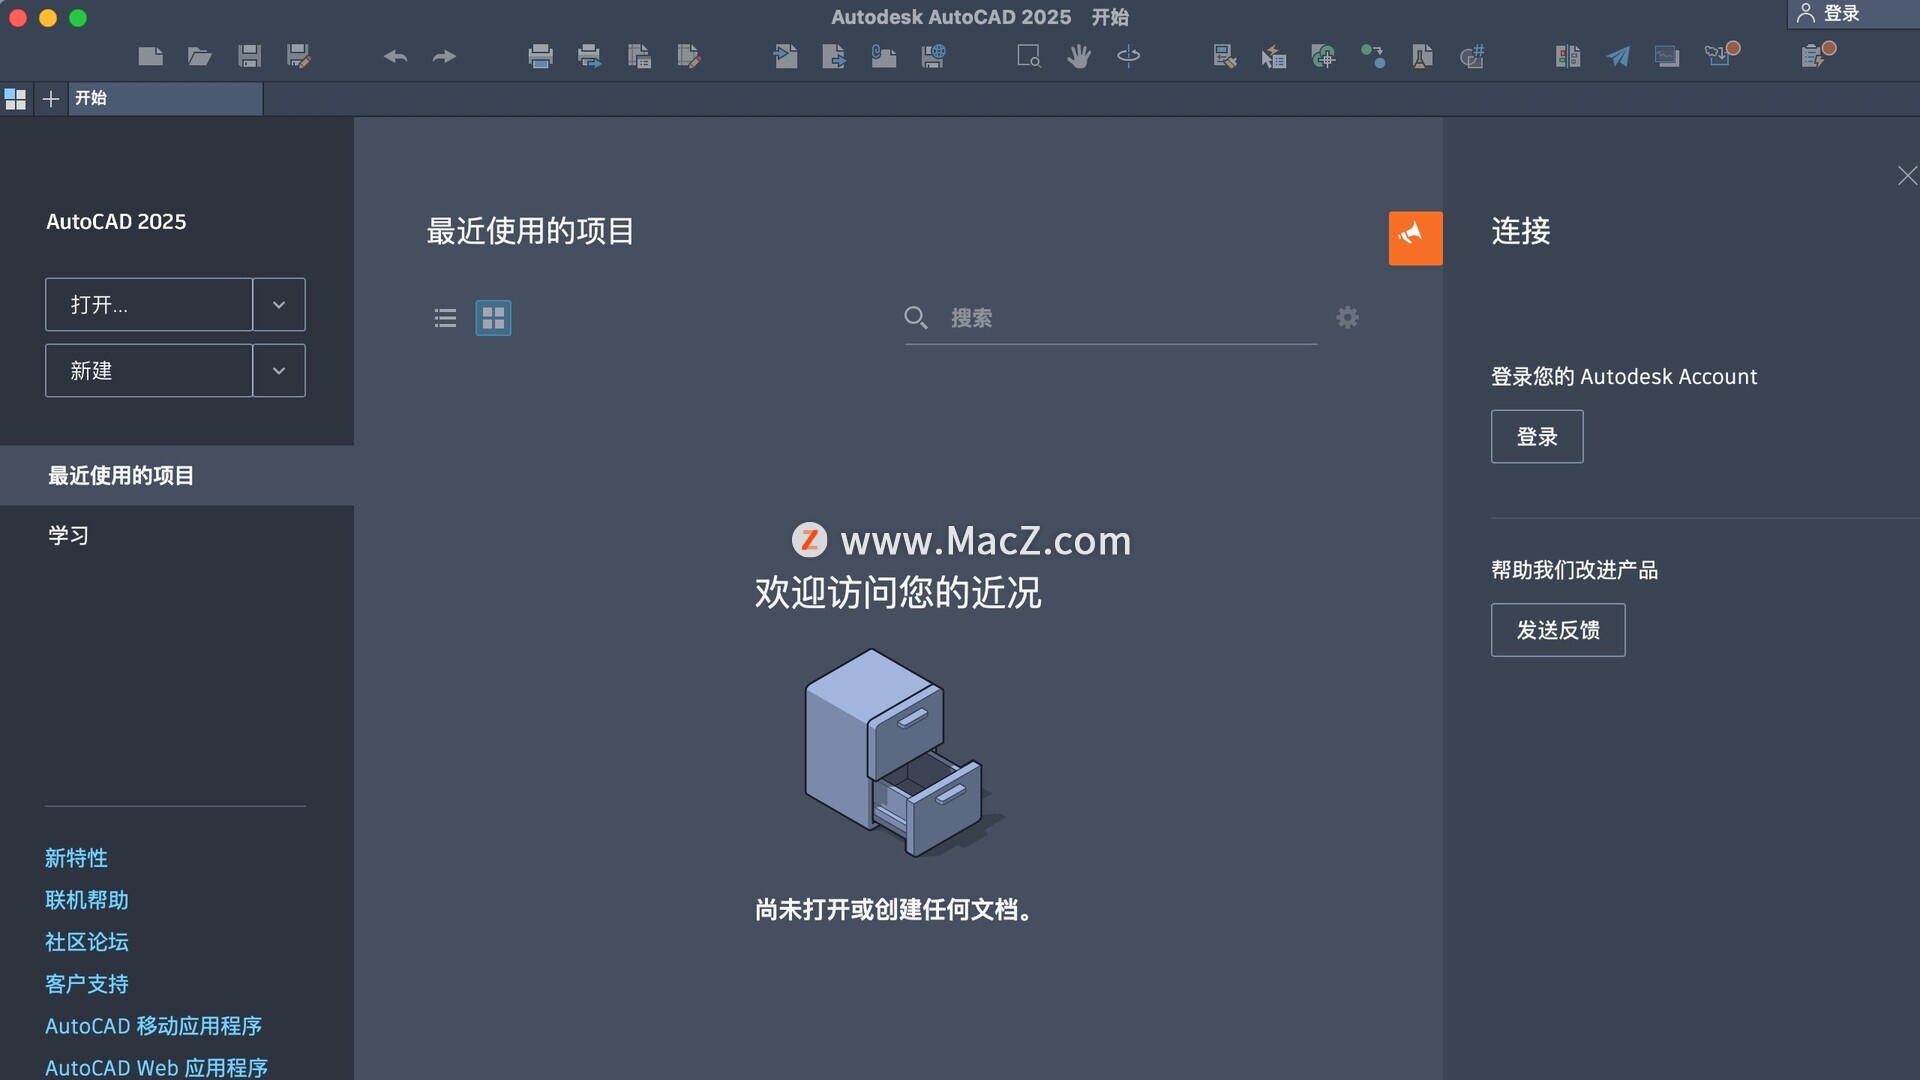1920x1080 pixels.
Task: Click the 发送反馈 button
Action: (1557, 630)
